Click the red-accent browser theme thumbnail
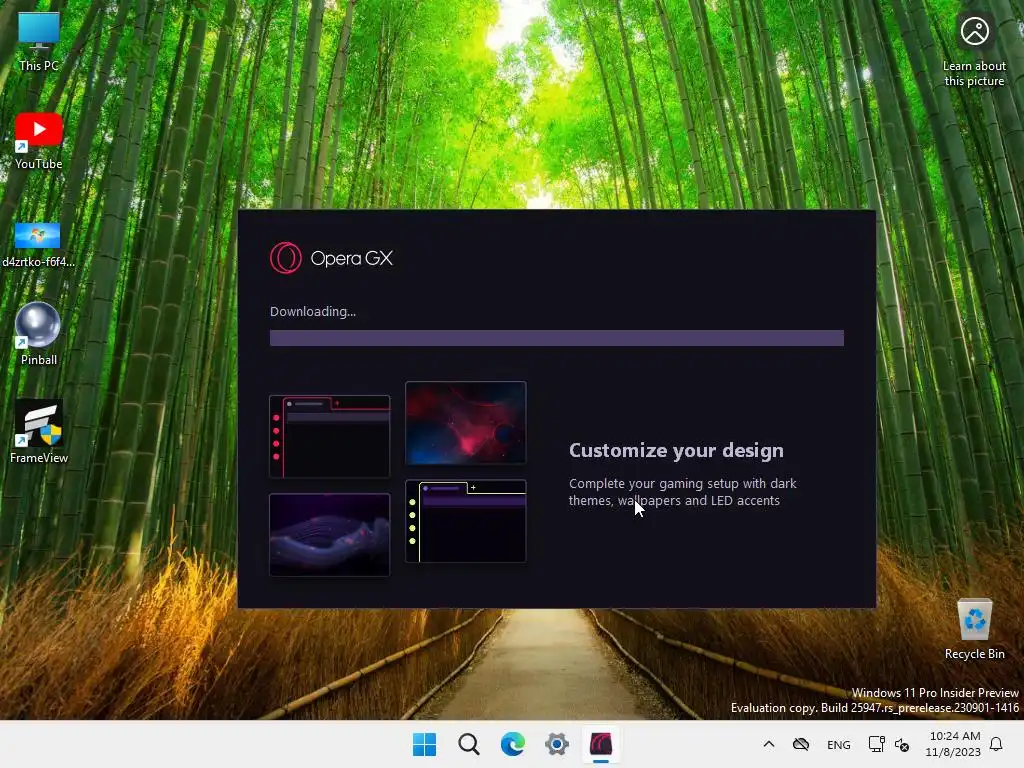Viewport: 1024px width, 768px height. coord(330,436)
